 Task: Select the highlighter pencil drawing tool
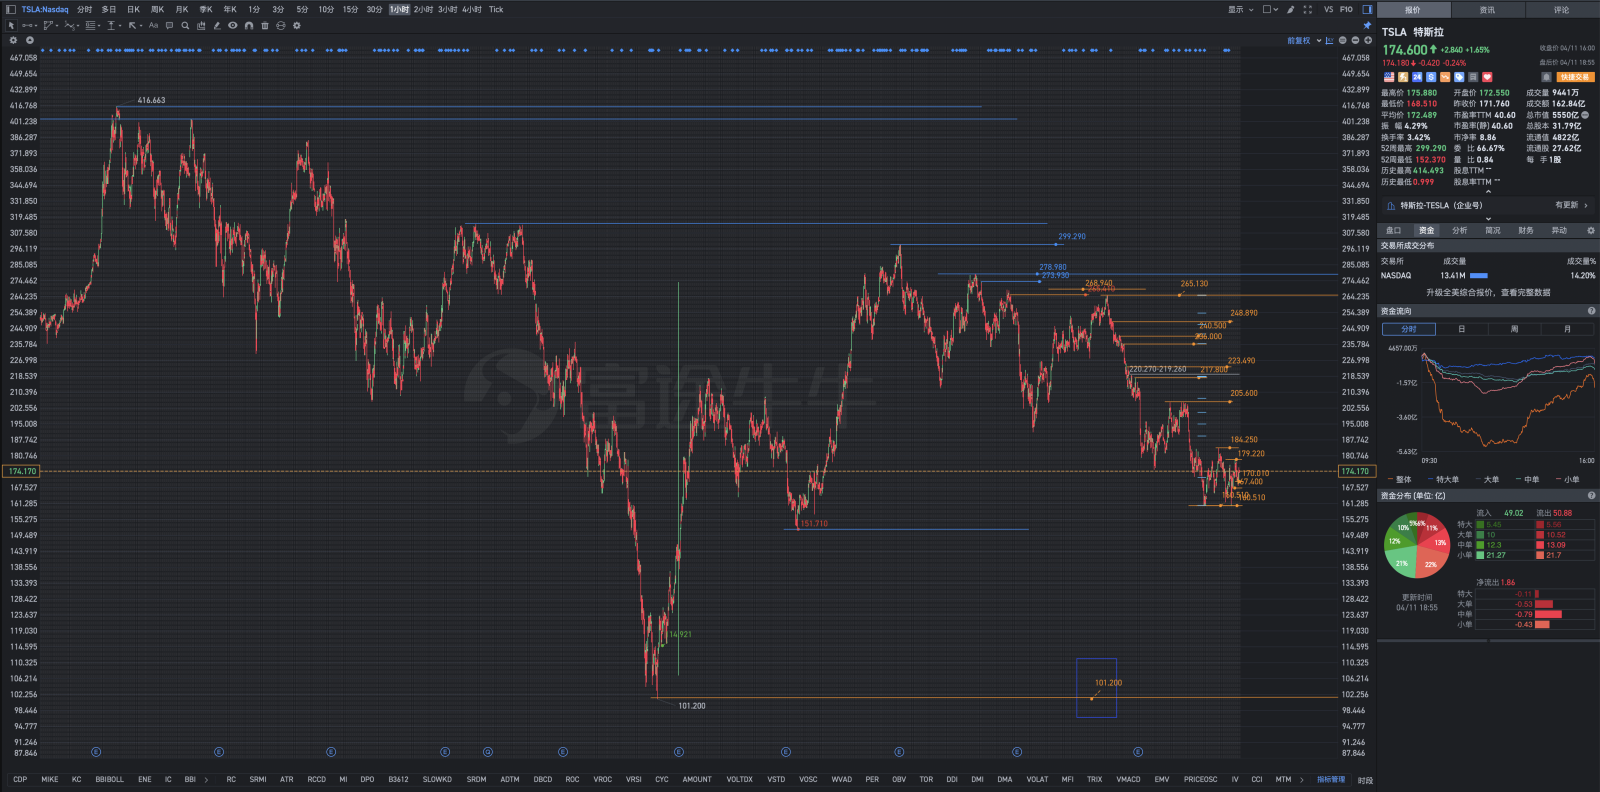(217, 25)
